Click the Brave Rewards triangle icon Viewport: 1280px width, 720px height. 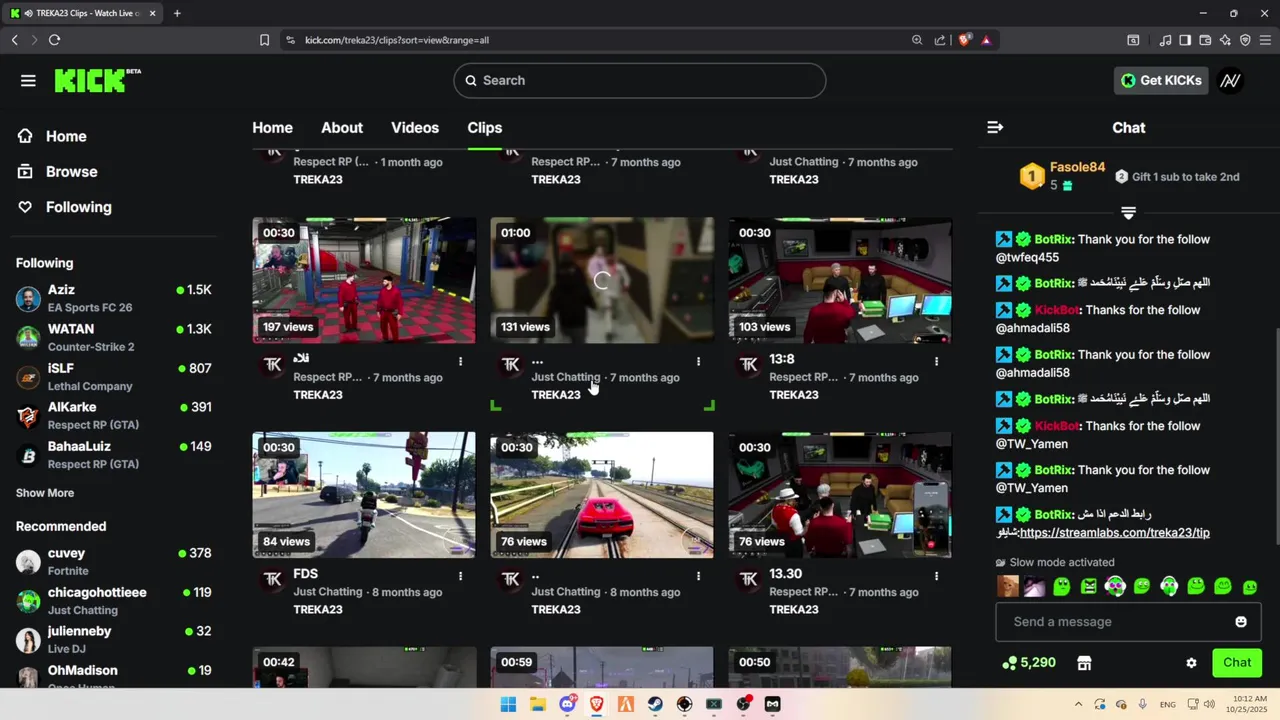[986, 40]
